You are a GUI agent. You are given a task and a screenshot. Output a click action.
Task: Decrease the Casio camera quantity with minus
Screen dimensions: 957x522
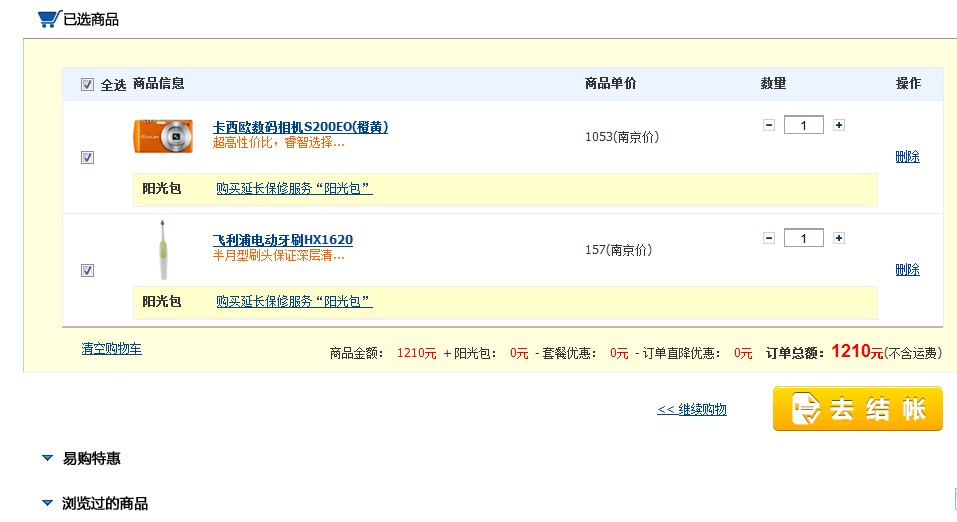tap(769, 125)
